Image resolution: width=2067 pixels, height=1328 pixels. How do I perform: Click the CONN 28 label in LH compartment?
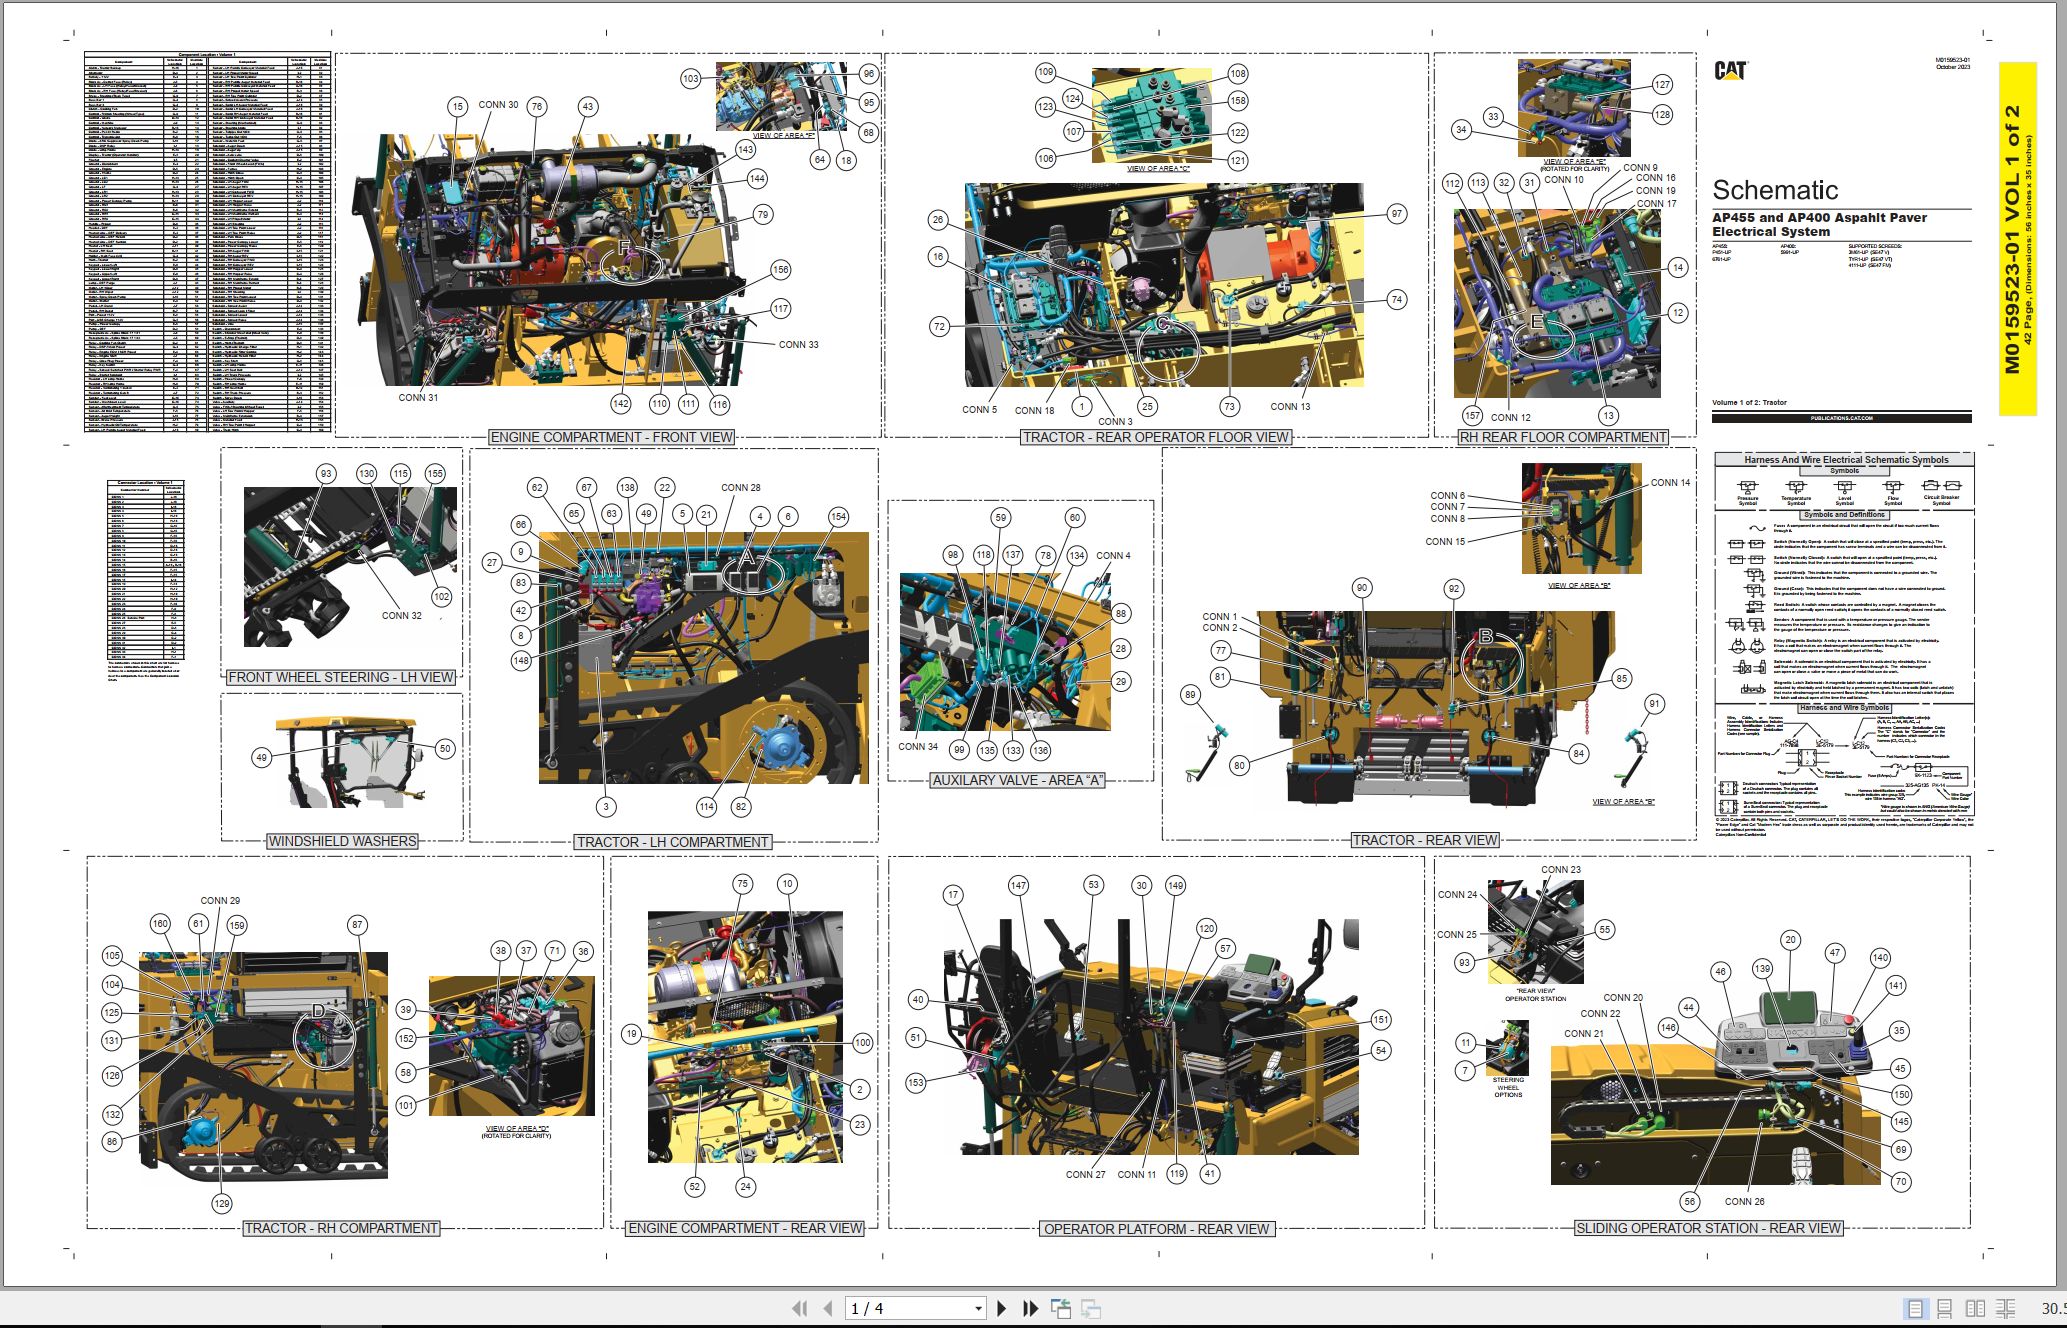click(741, 488)
